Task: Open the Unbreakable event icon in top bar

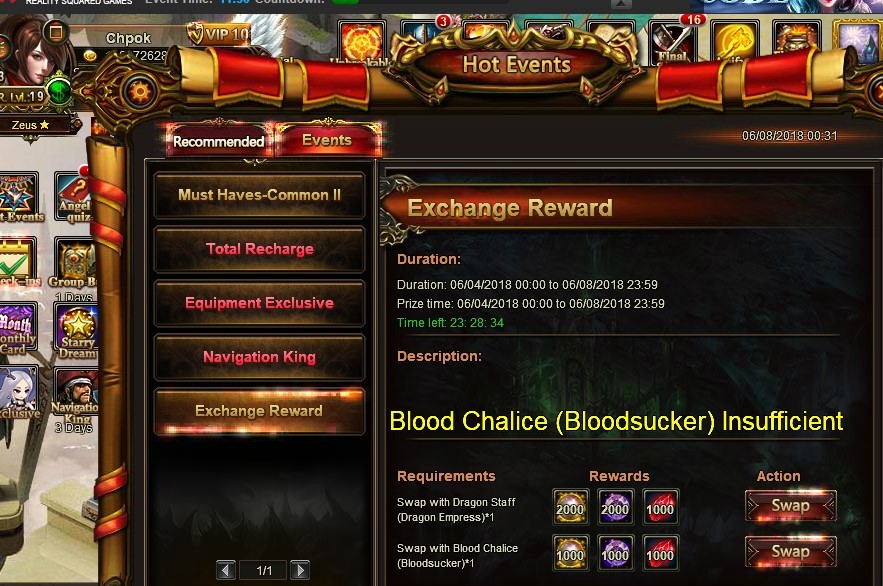Action: coord(362,42)
